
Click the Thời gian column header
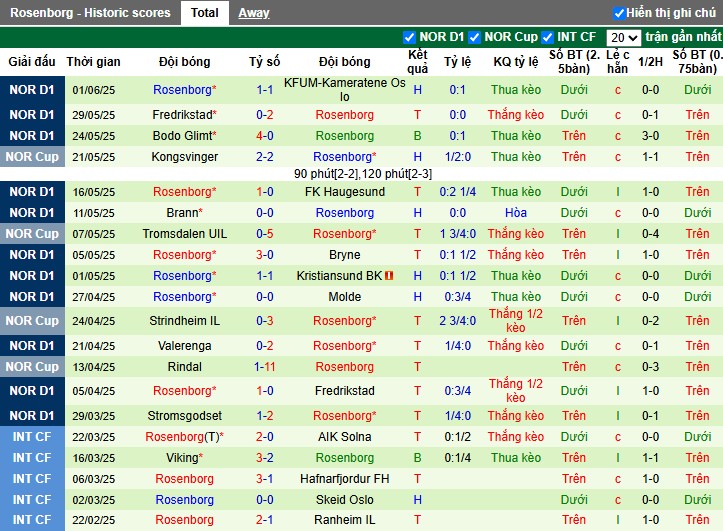pyautogui.click(x=93, y=62)
